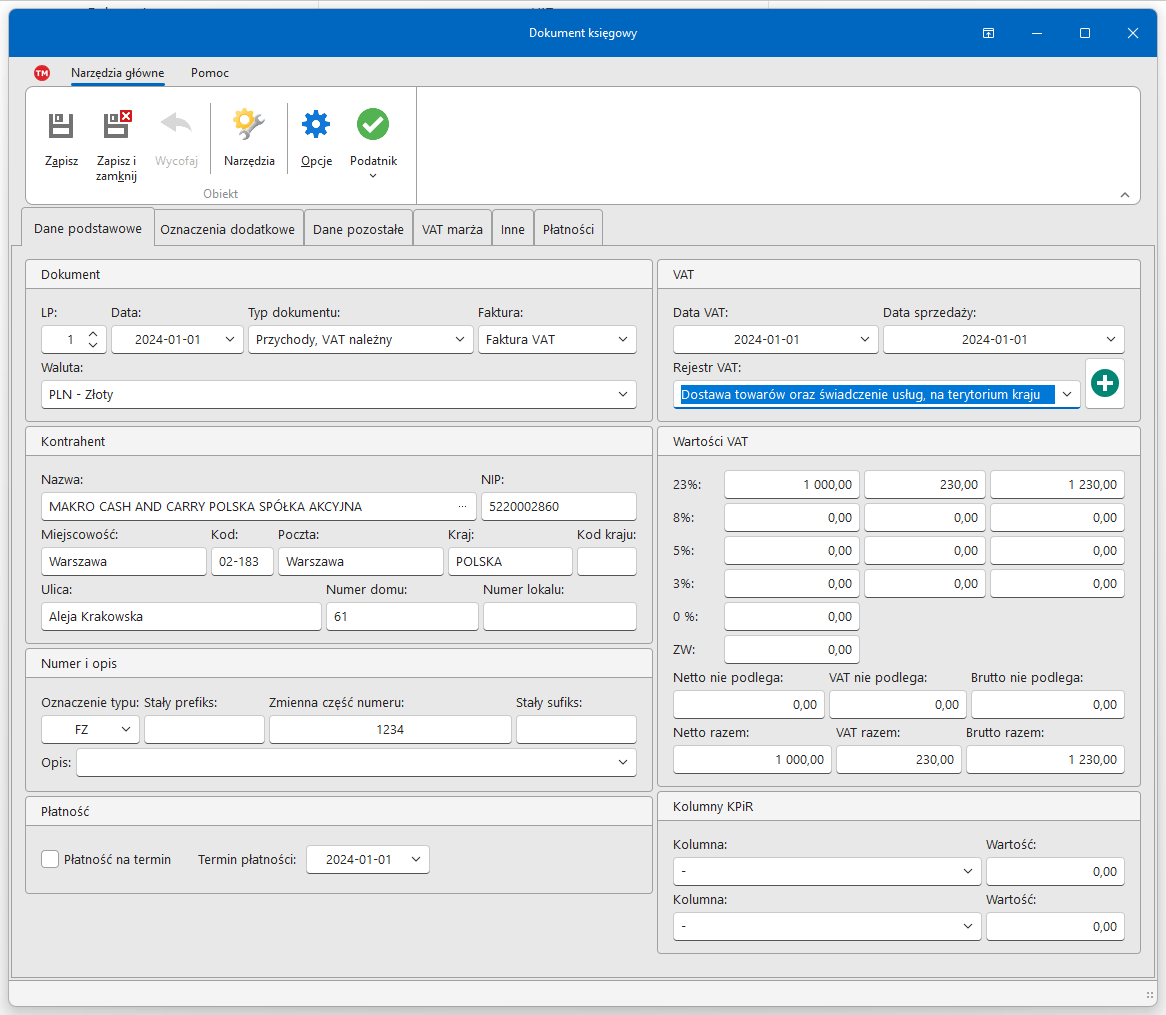This screenshot has height=1015, width=1166.
Task: Expand the Typ dokumentu dropdown
Action: tap(460, 340)
